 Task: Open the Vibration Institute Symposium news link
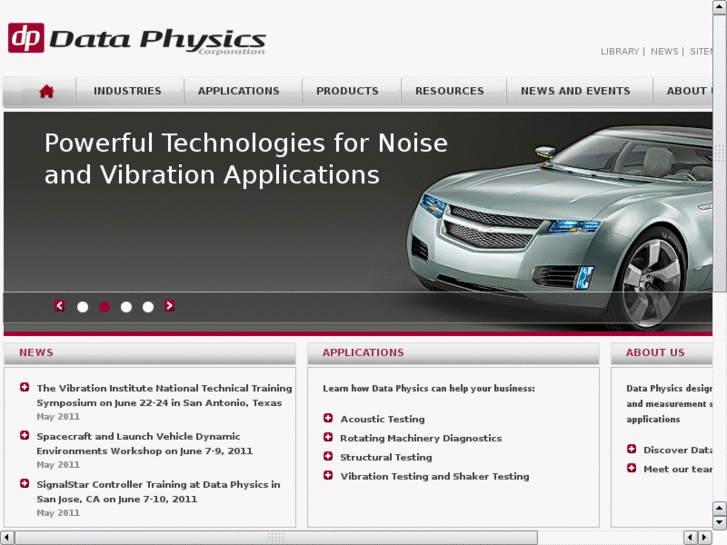coord(164,395)
